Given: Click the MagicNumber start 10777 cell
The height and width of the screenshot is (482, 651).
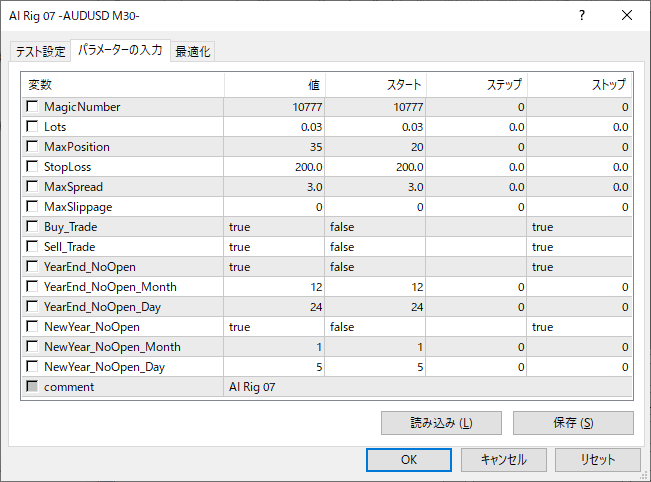Looking at the screenshot, I should (375, 107).
